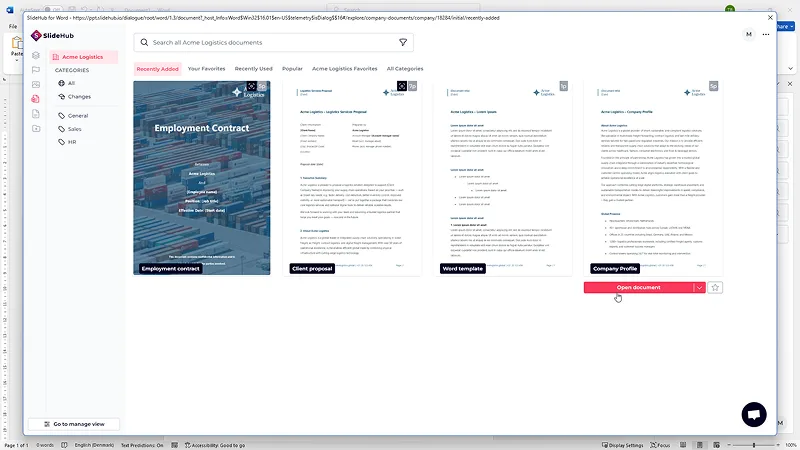Click Focus mode in Word status bar
Screen dimensions: 800x450
click(x=660, y=445)
